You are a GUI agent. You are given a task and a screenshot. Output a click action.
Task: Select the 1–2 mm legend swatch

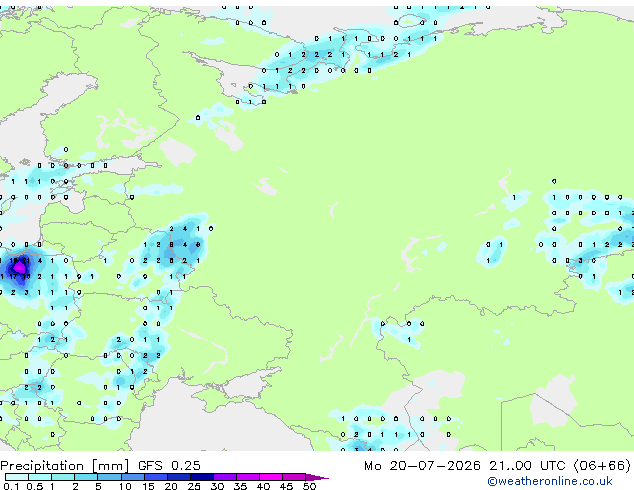(63, 477)
